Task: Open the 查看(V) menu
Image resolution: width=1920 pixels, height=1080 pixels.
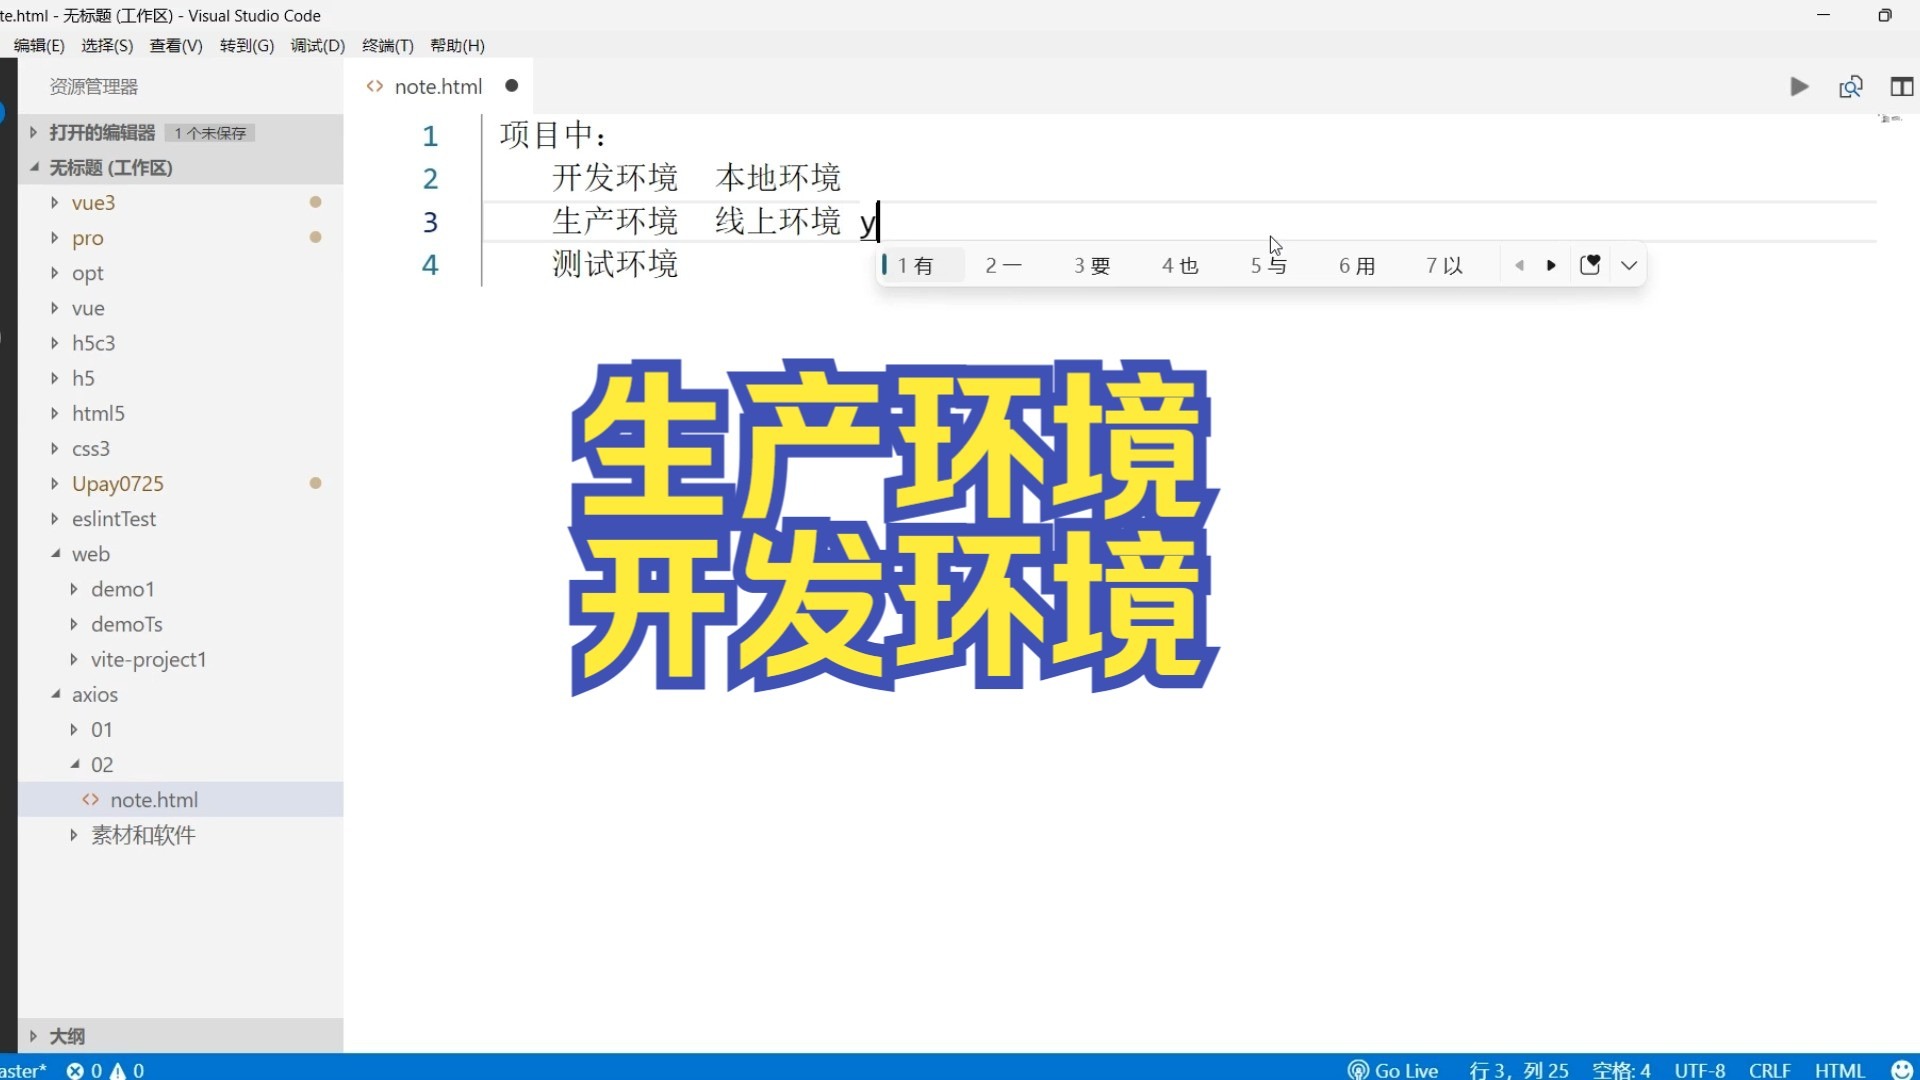Action: click(176, 46)
